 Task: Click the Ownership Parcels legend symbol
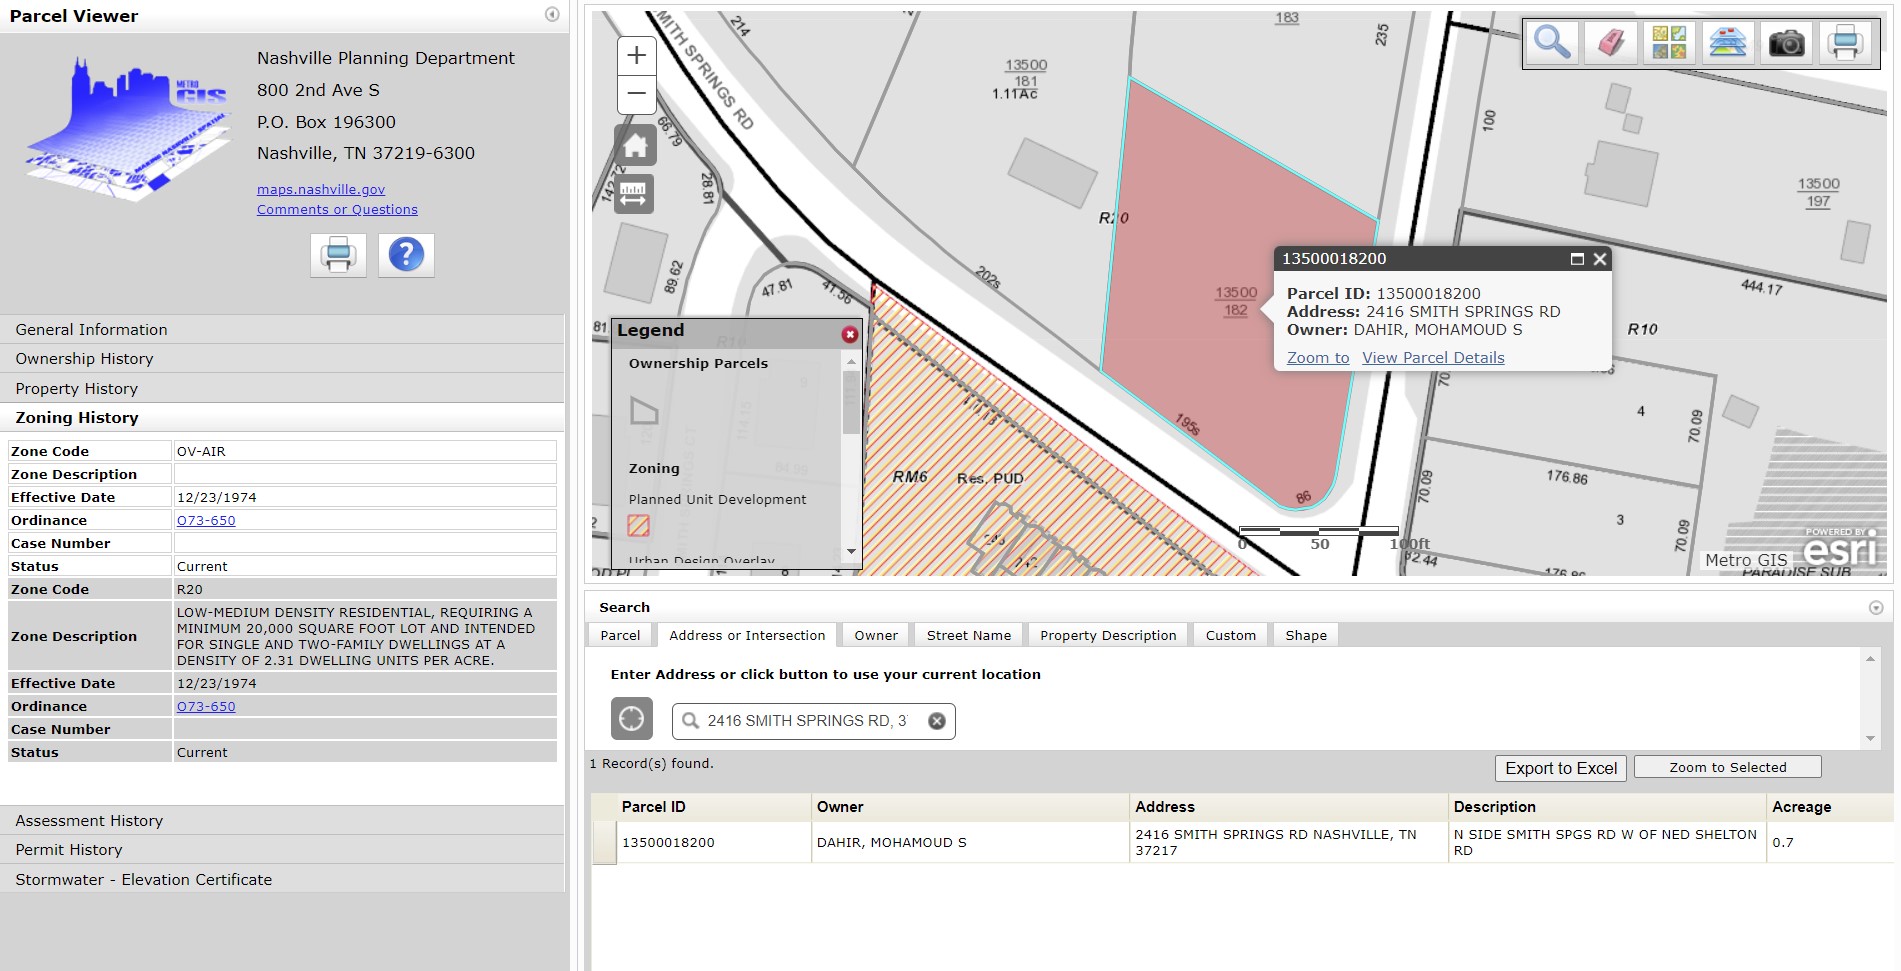pos(644,410)
